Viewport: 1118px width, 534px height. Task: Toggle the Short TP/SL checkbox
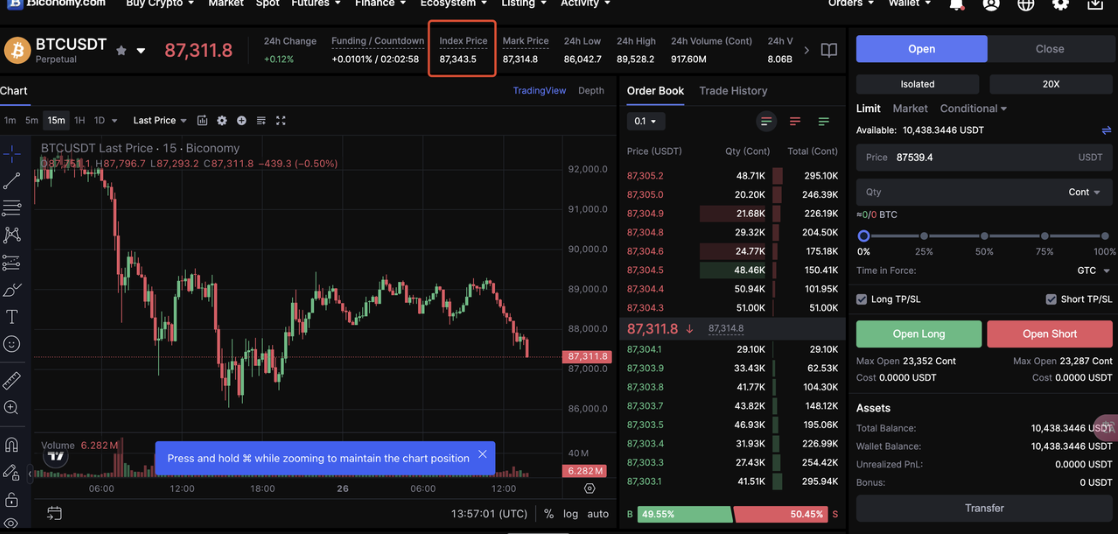1051,299
